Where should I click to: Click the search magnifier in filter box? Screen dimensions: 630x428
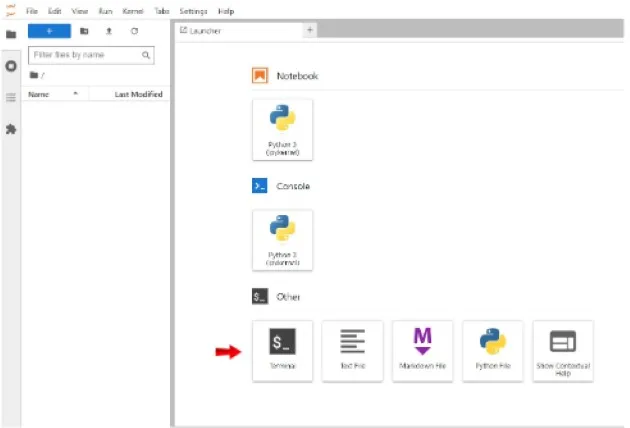146,55
